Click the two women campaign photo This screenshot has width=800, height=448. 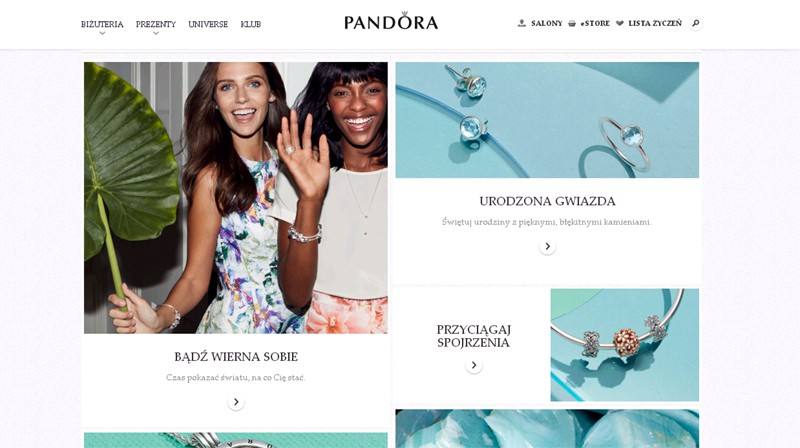236,198
